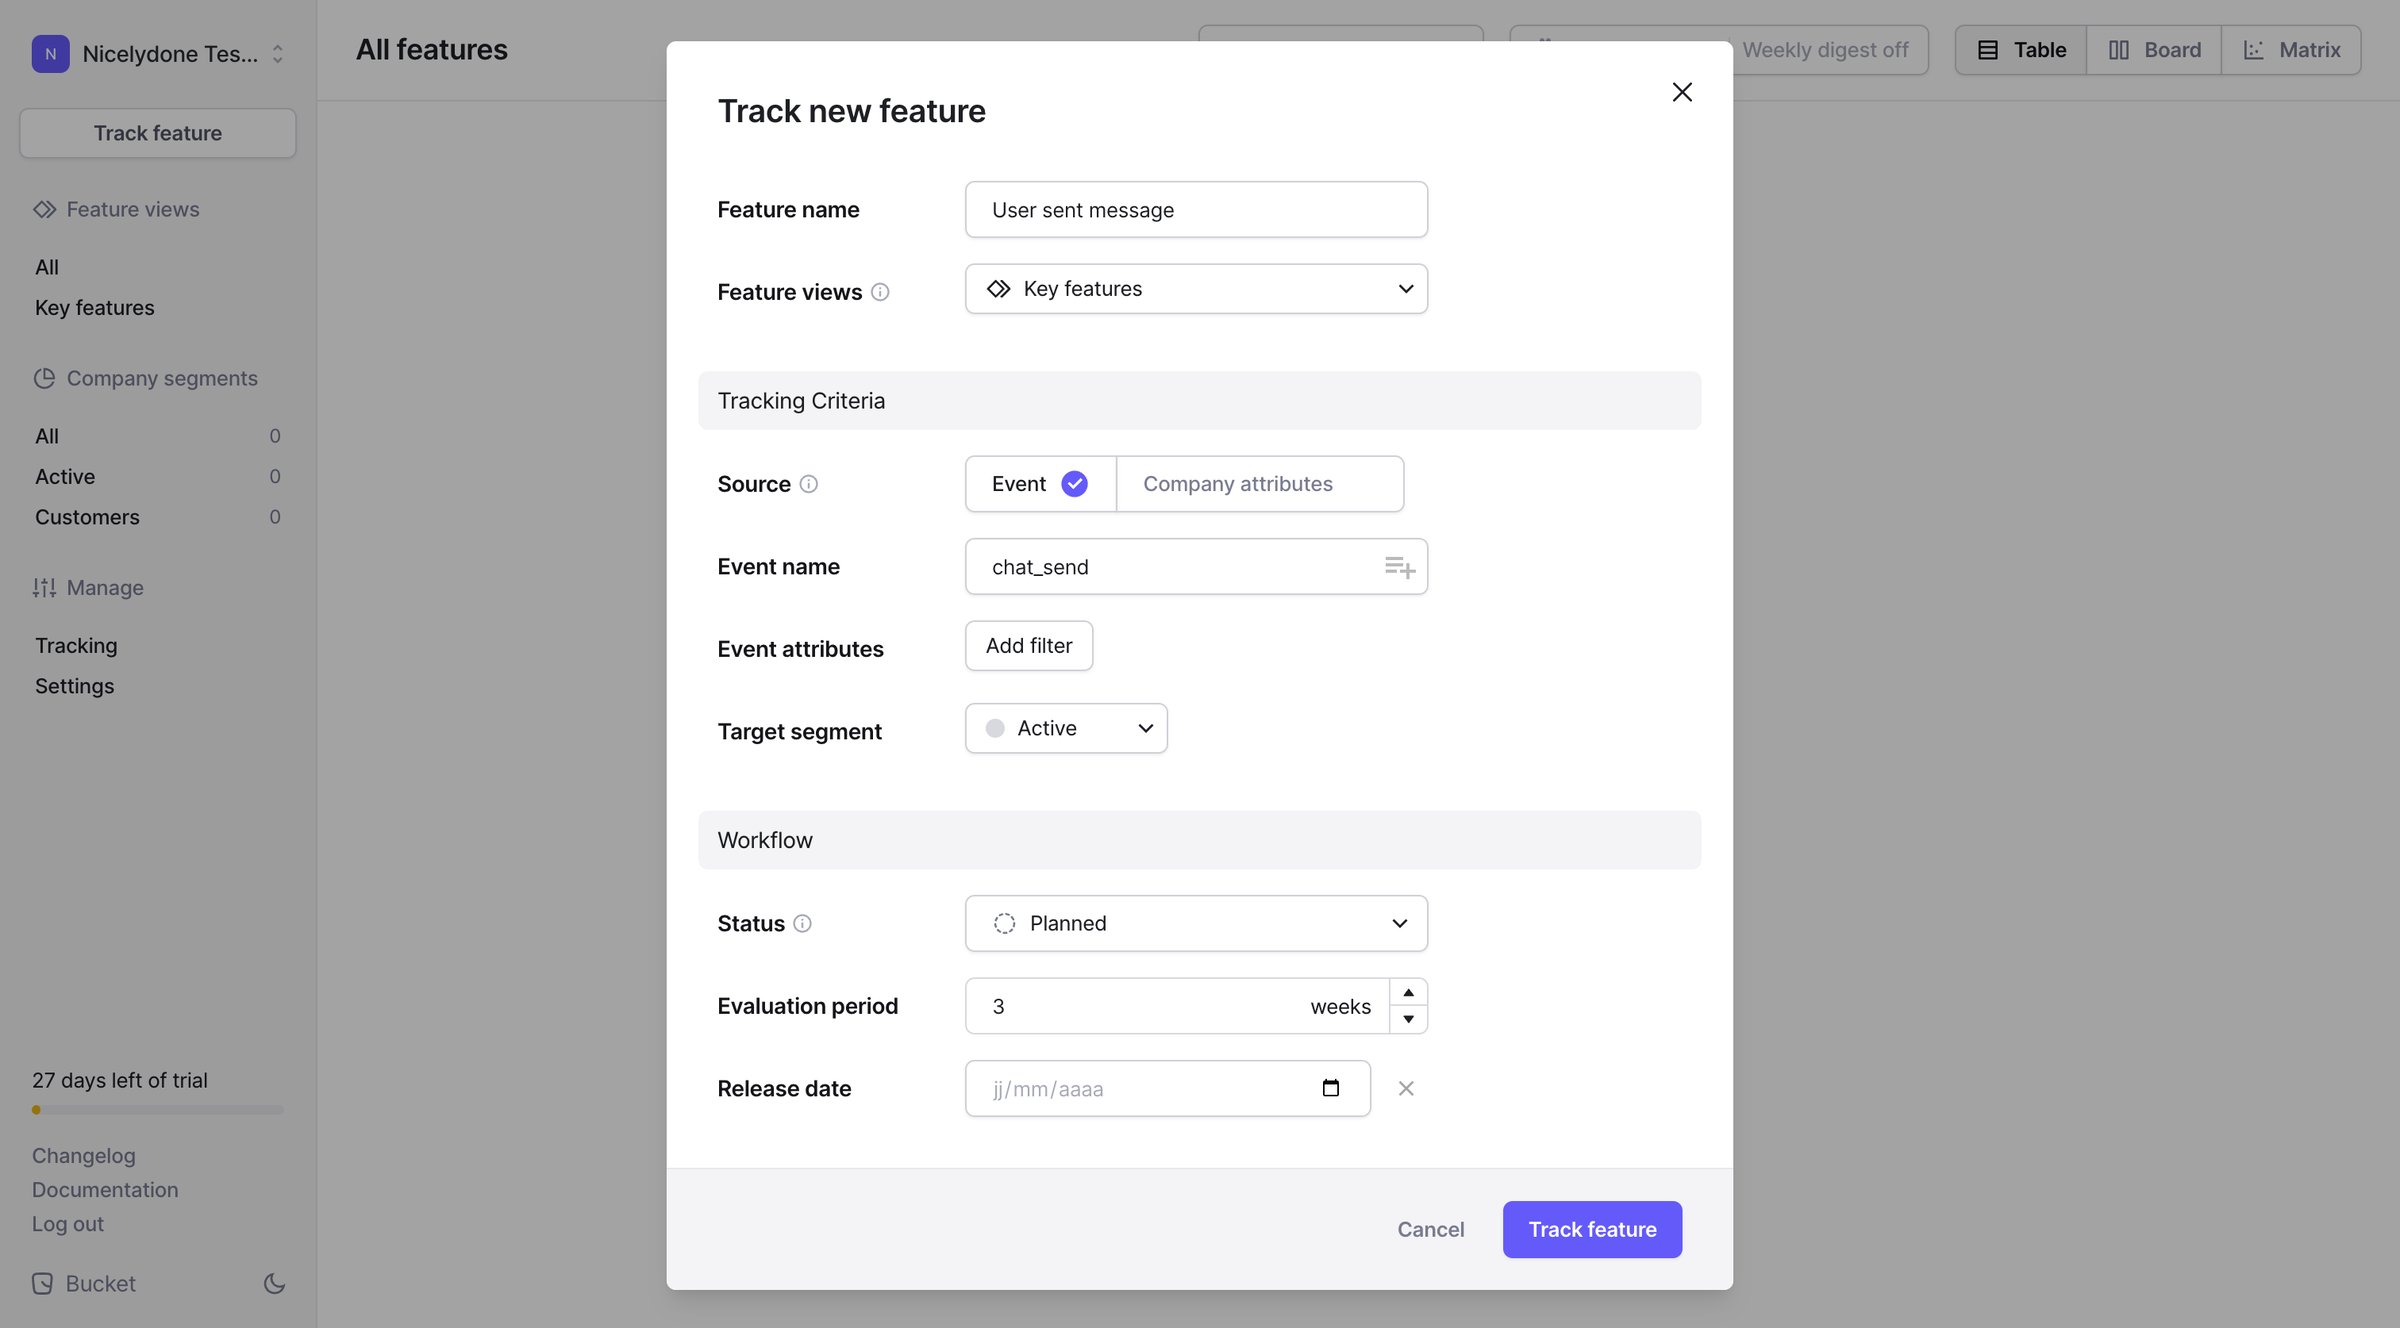This screenshot has width=2400, height=1328.
Task: Click the add-to-list icon in Event name field
Action: coord(1399,567)
